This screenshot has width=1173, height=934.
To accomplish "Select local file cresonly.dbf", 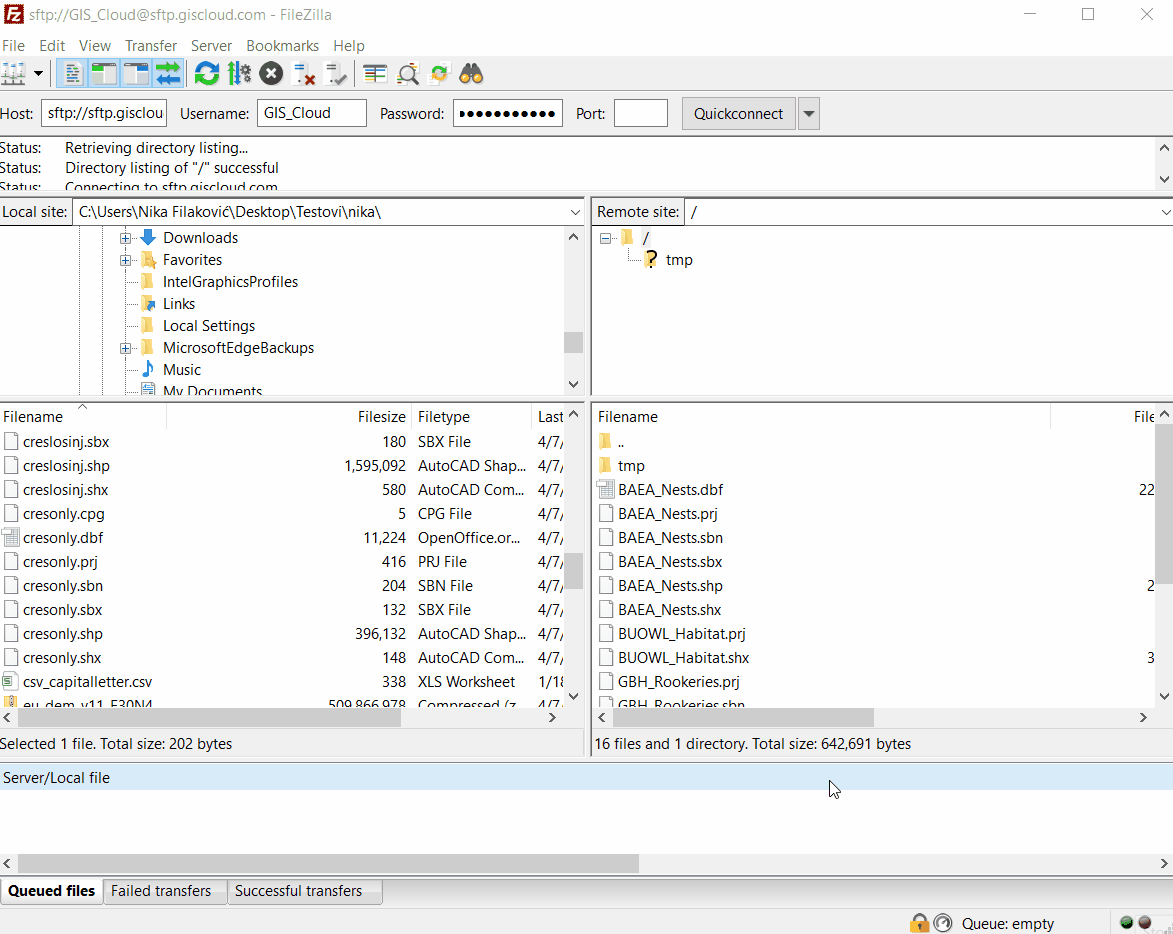I will [63, 538].
